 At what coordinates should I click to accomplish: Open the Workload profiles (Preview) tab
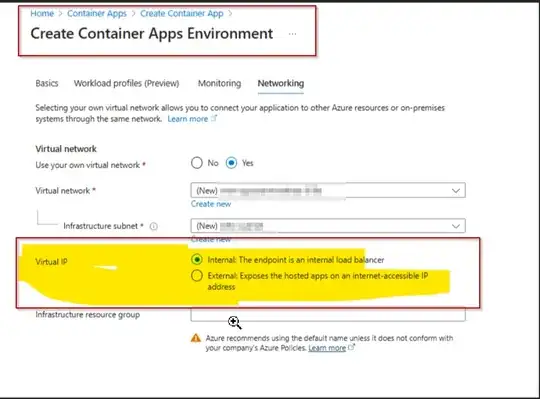point(126,83)
